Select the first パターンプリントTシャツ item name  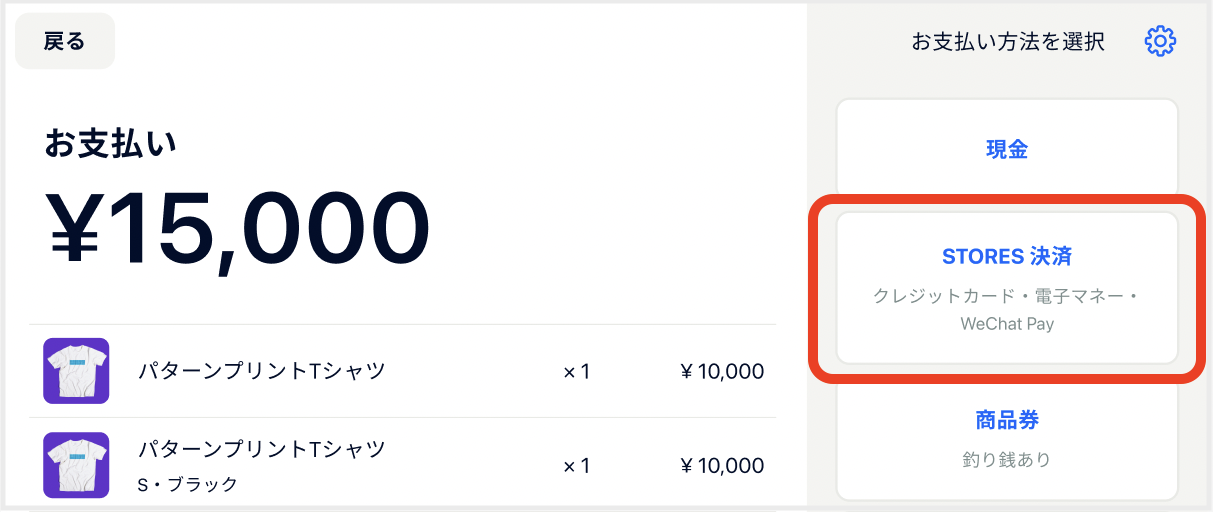coord(261,371)
